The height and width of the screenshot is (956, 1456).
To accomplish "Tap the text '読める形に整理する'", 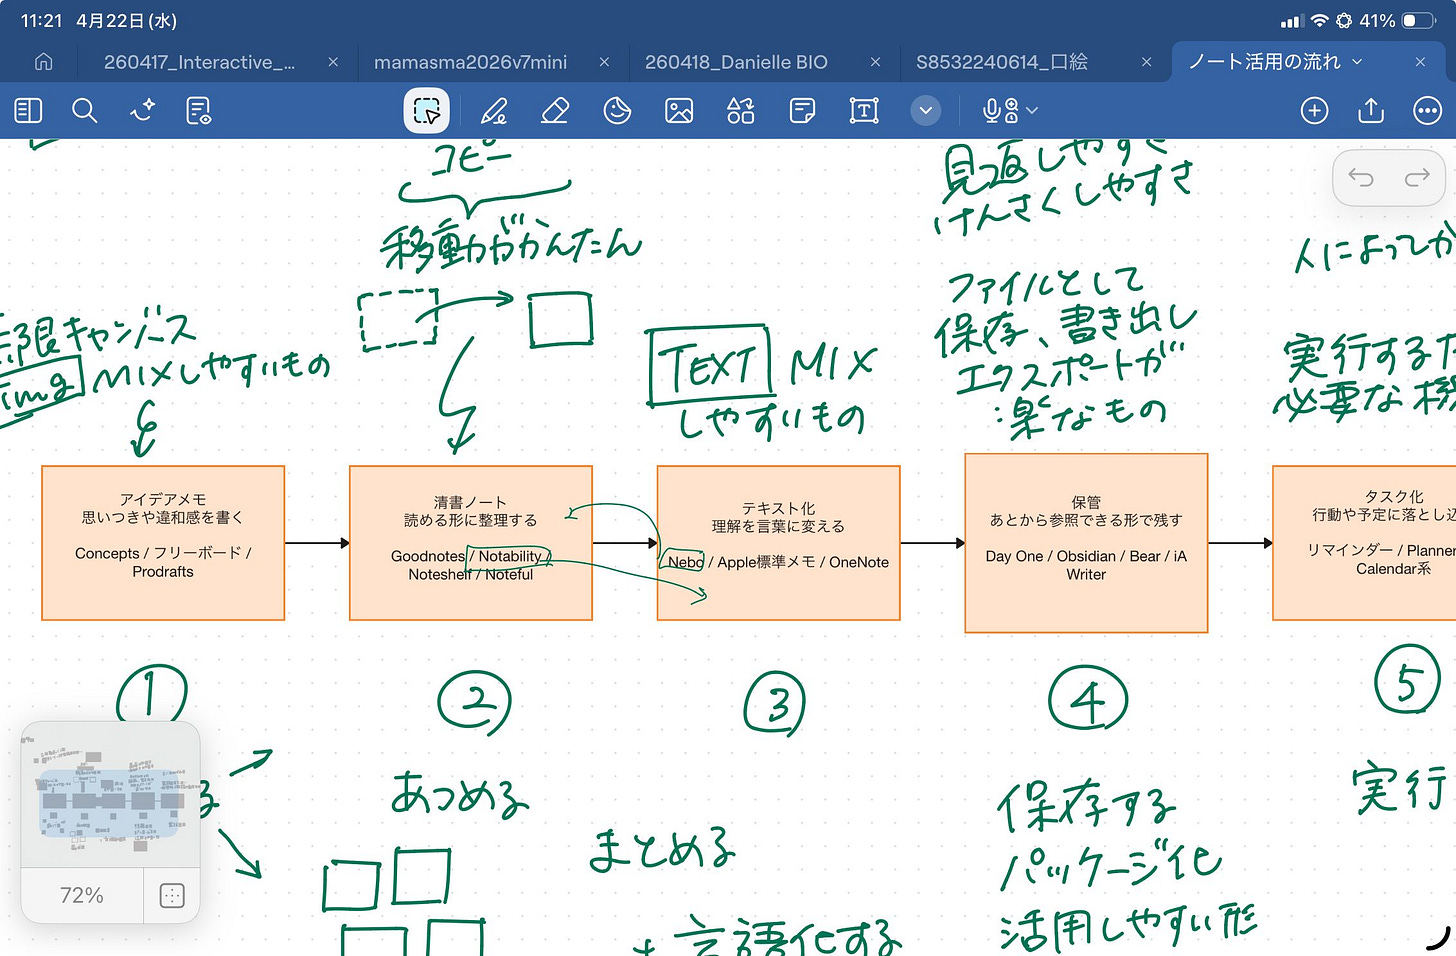I will click(471, 520).
